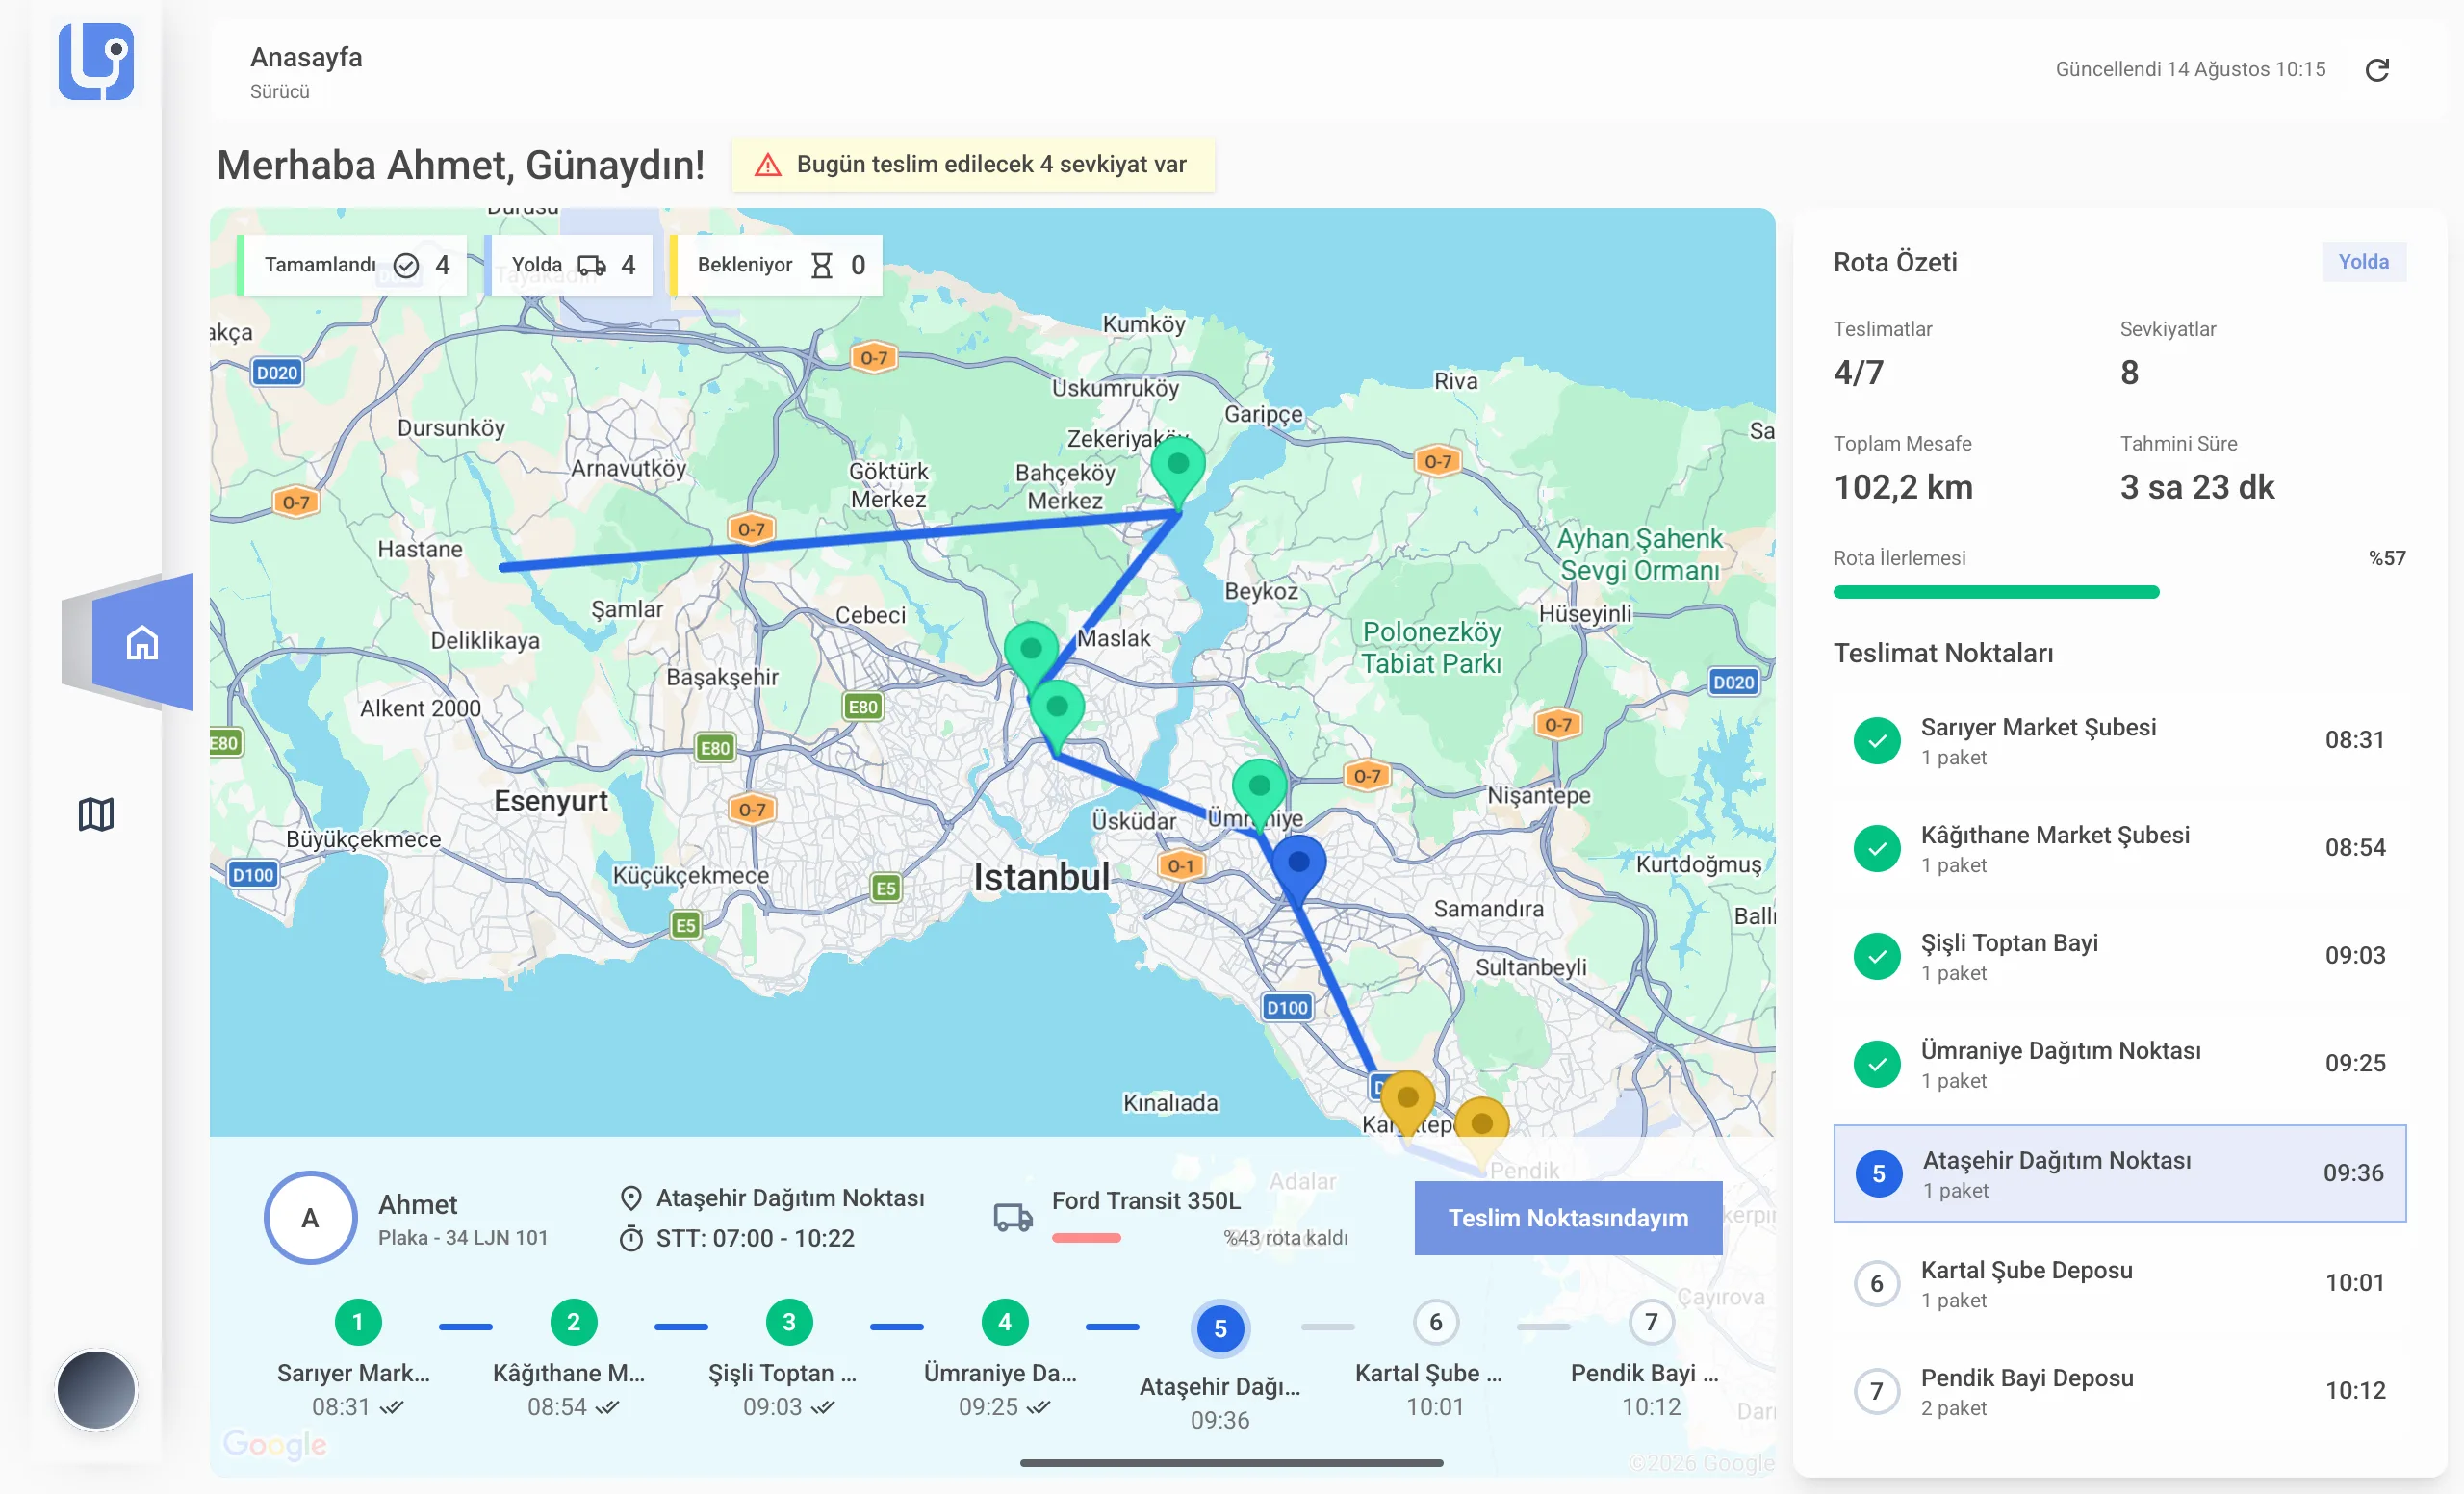
Task: Open Pendik Bayi Deposu list row
Action: [2119, 1391]
